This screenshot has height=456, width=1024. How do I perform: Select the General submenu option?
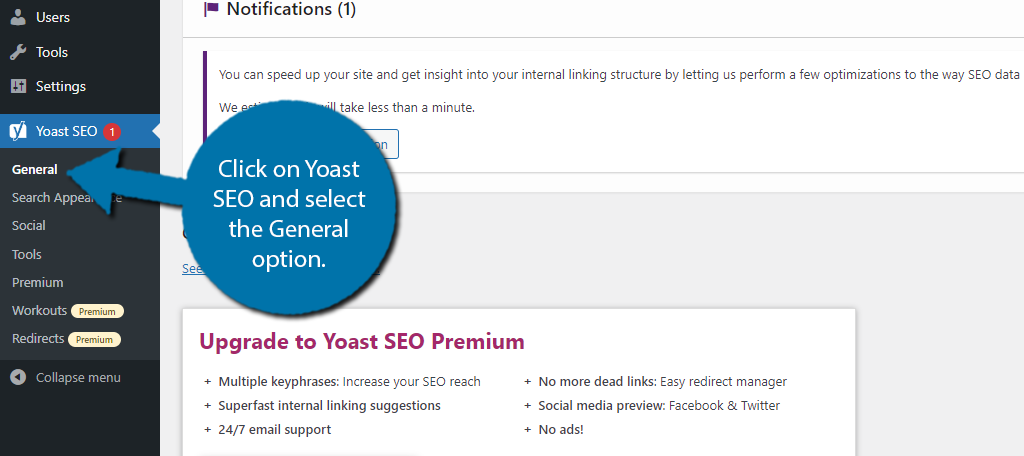[x=35, y=170]
